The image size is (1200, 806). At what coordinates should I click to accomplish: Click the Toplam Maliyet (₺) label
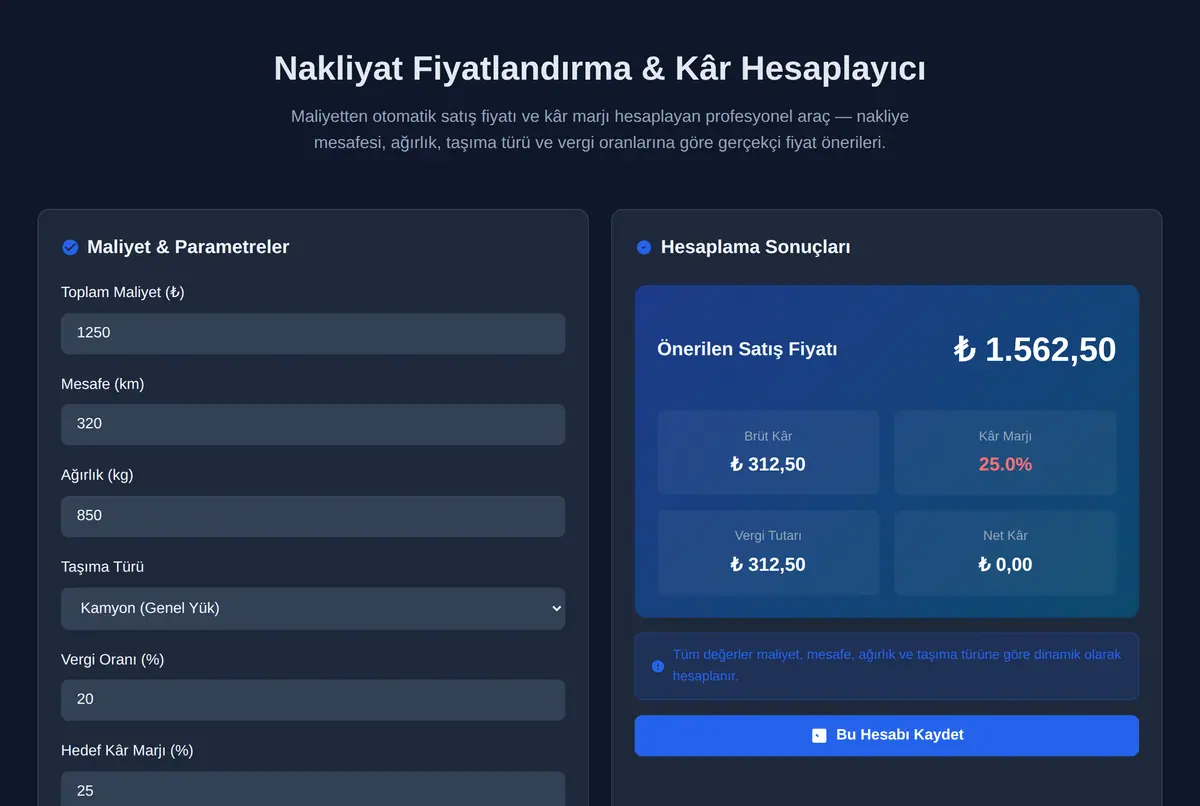pos(123,292)
